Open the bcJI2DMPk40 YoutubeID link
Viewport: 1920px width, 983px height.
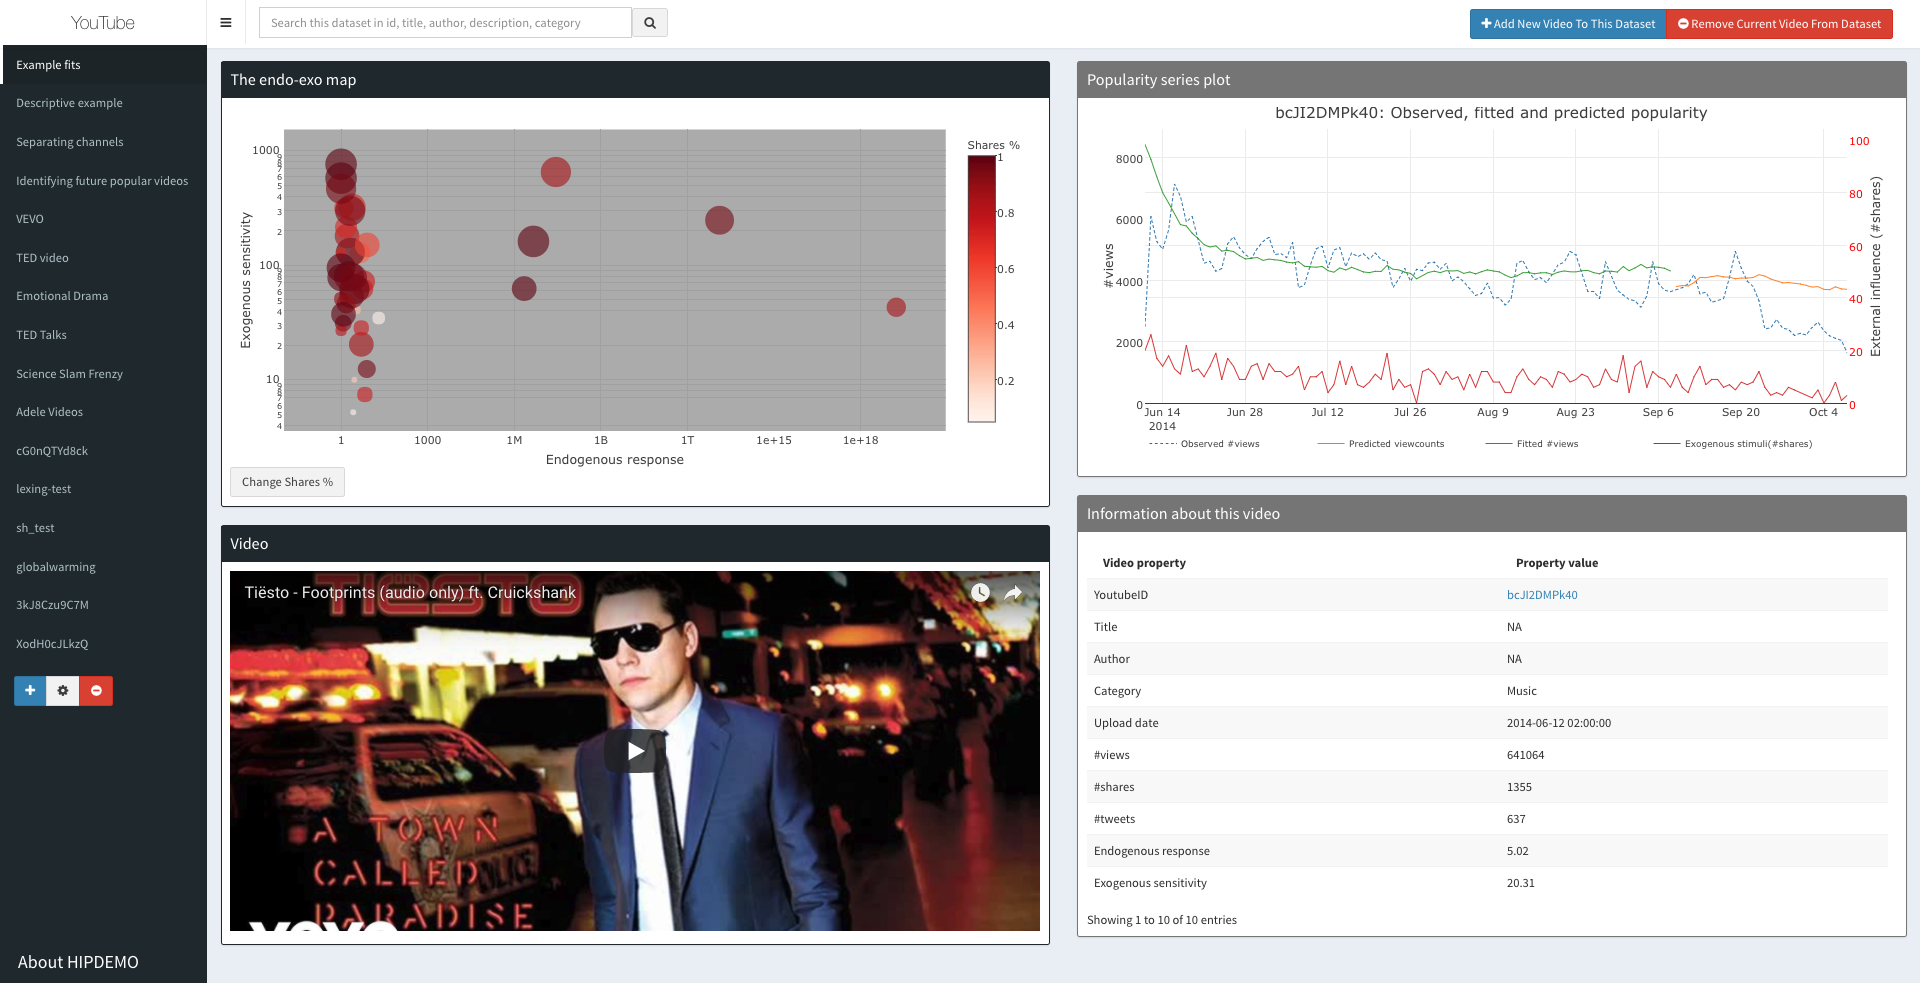[x=1541, y=595]
